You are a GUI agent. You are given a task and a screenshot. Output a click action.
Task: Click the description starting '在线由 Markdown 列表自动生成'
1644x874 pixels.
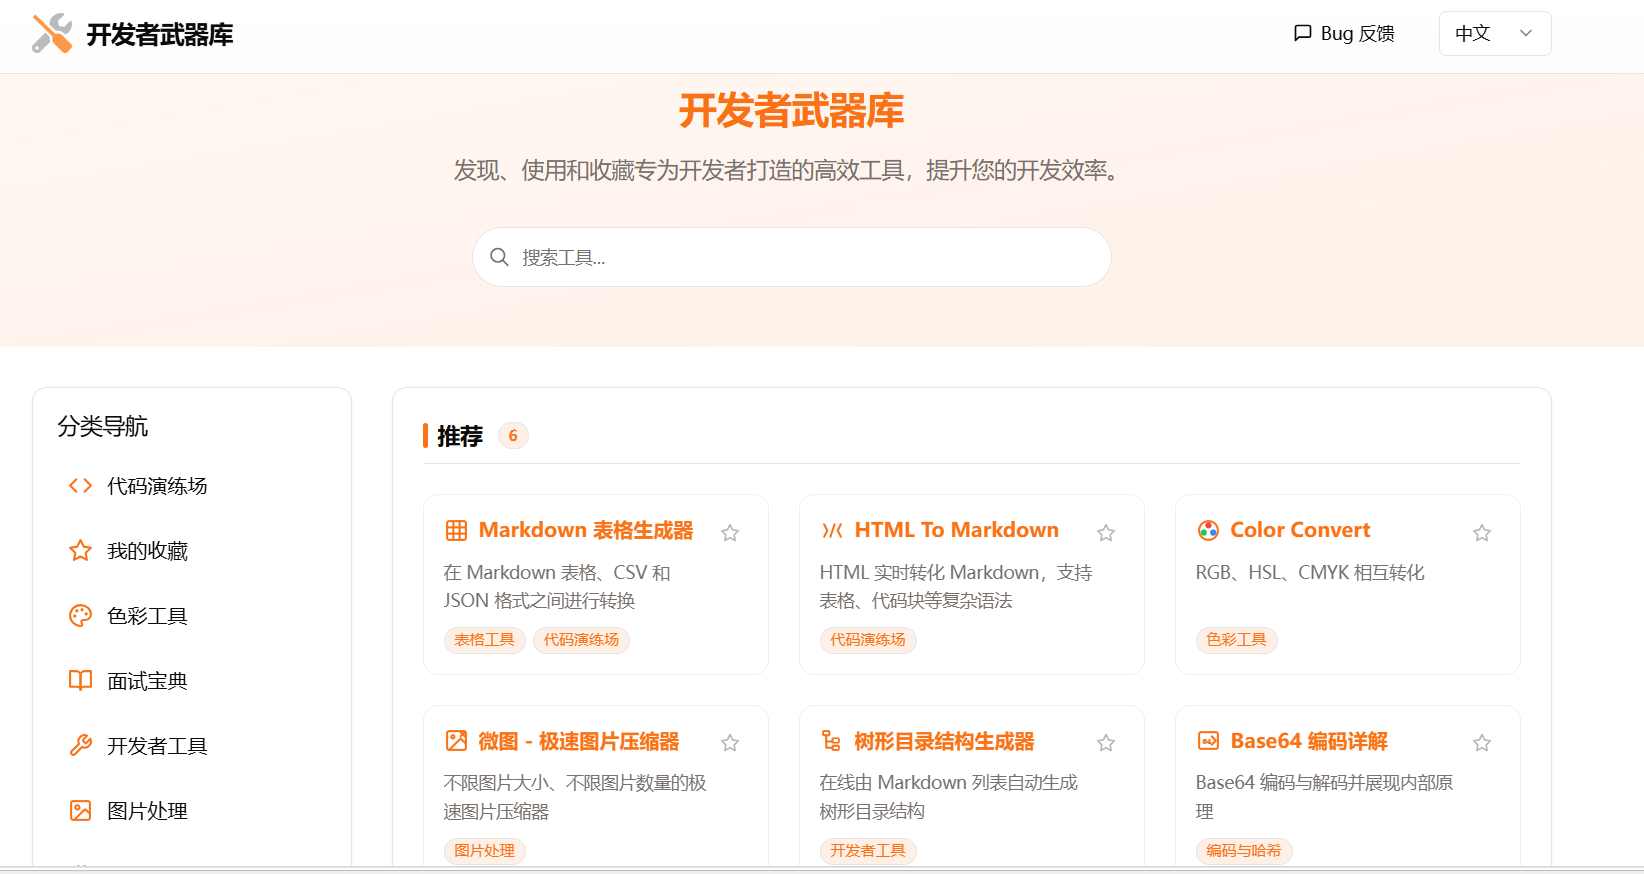click(x=949, y=797)
